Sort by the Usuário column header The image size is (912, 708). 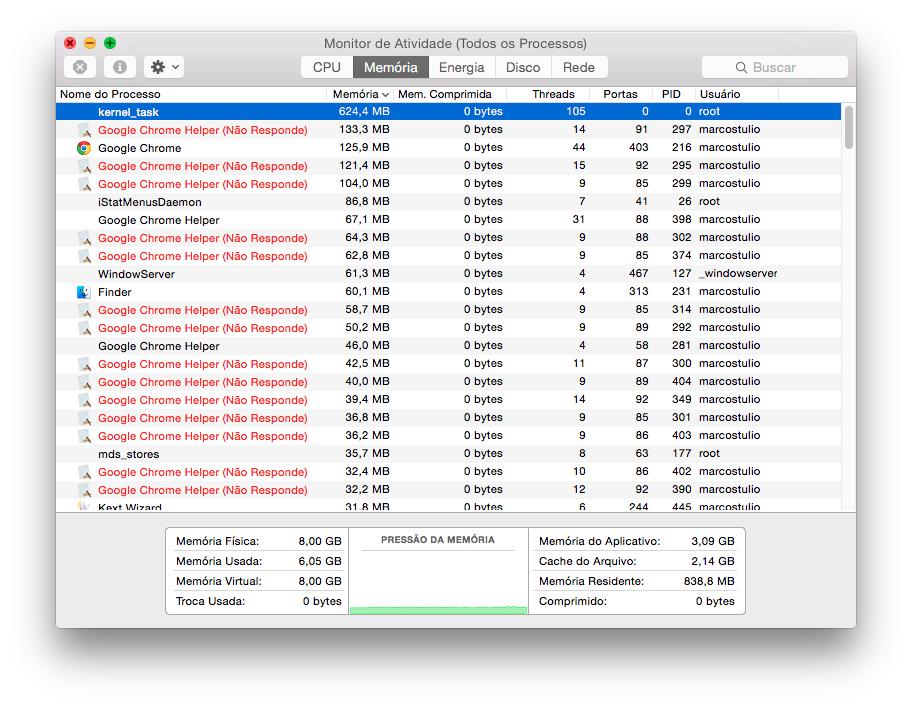(737, 94)
